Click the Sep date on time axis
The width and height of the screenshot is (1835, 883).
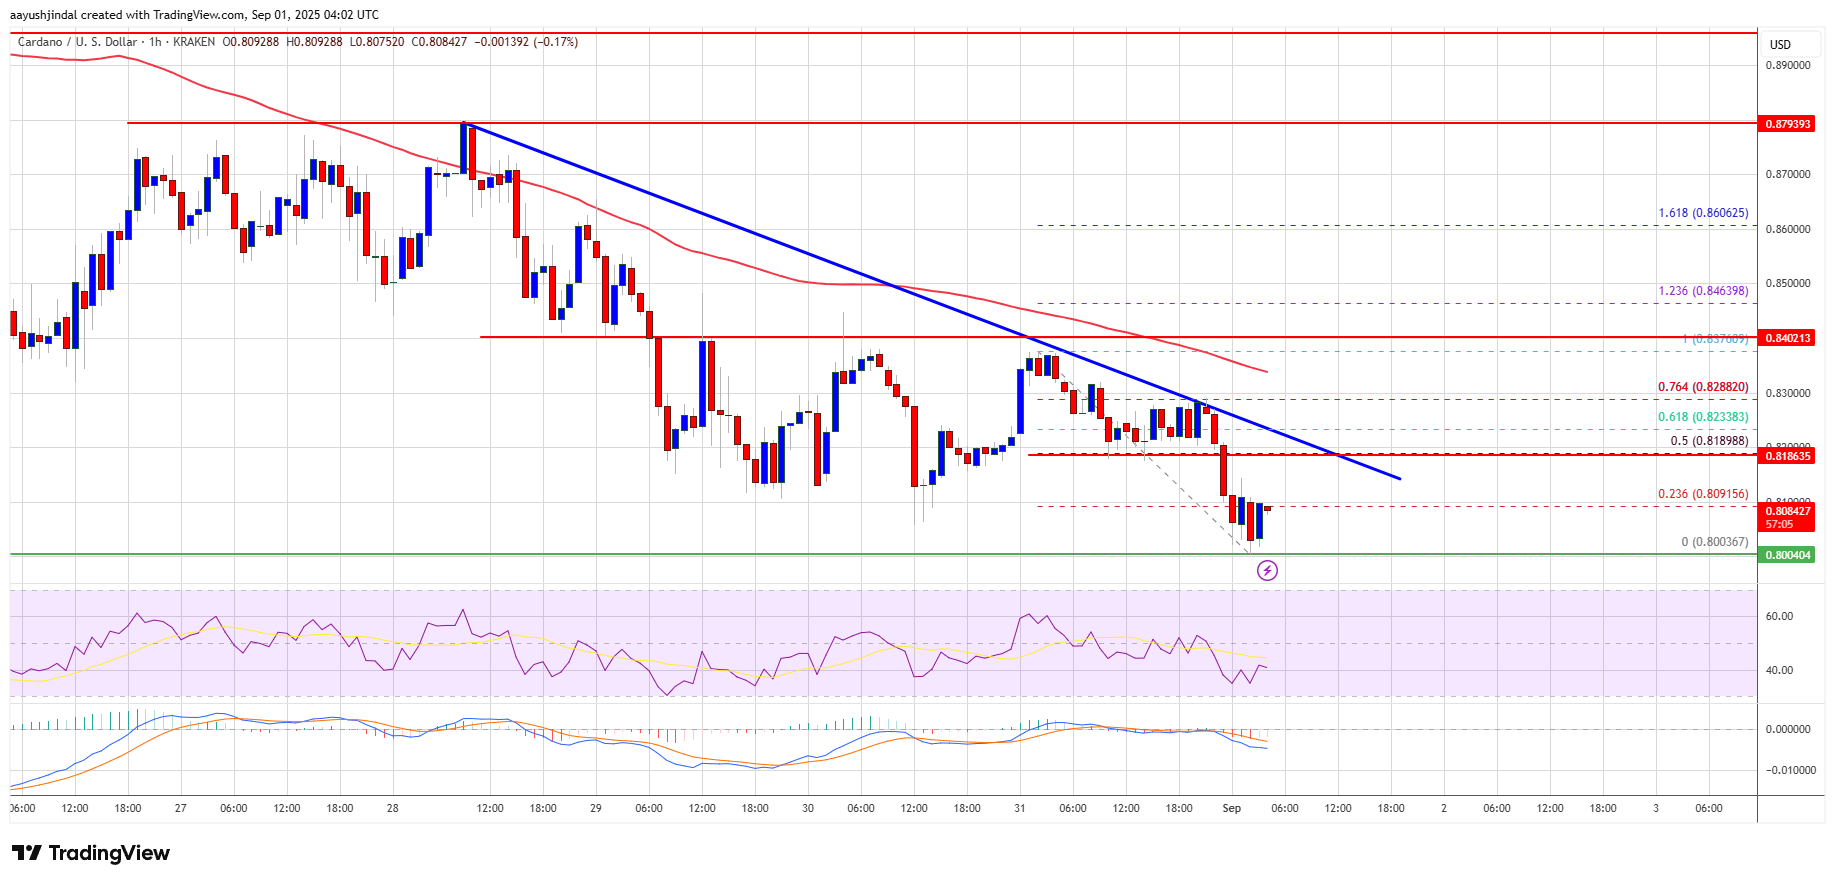(x=1231, y=808)
